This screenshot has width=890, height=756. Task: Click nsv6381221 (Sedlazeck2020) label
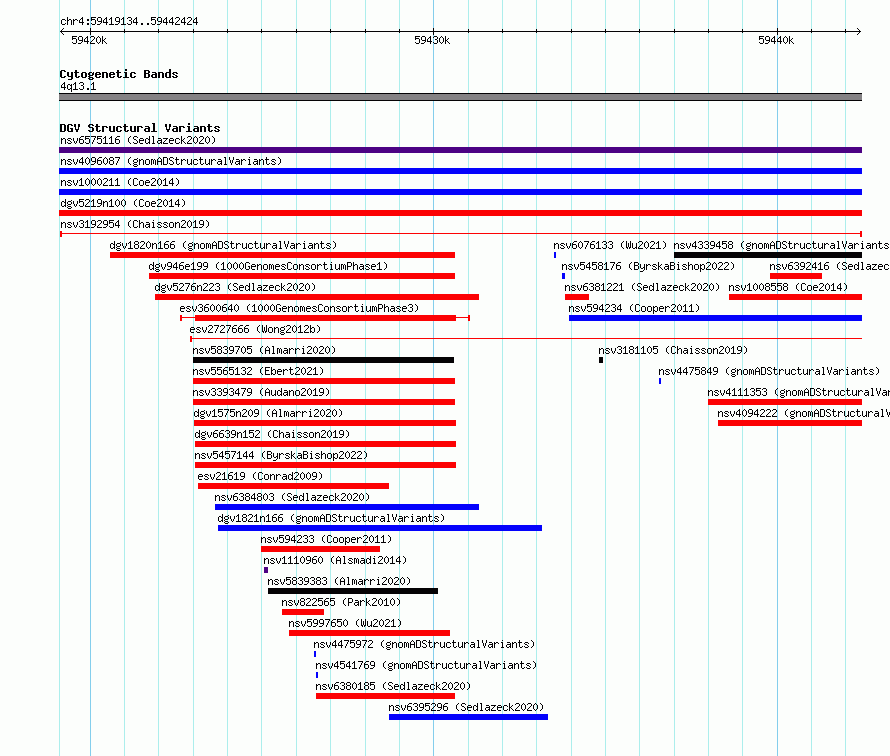[641, 287]
